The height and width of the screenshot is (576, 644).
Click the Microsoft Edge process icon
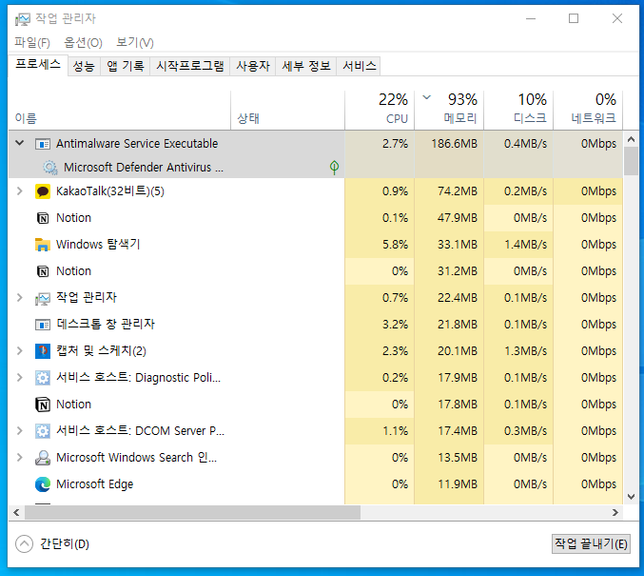pyautogui.click(x=43, y=484)
